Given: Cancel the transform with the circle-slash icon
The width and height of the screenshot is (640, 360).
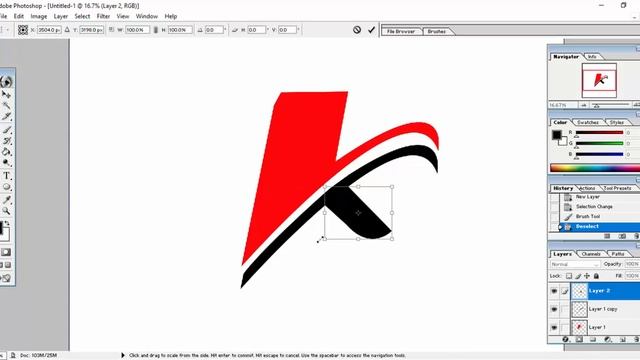Looking at the screenshot, I should point(357,30).
